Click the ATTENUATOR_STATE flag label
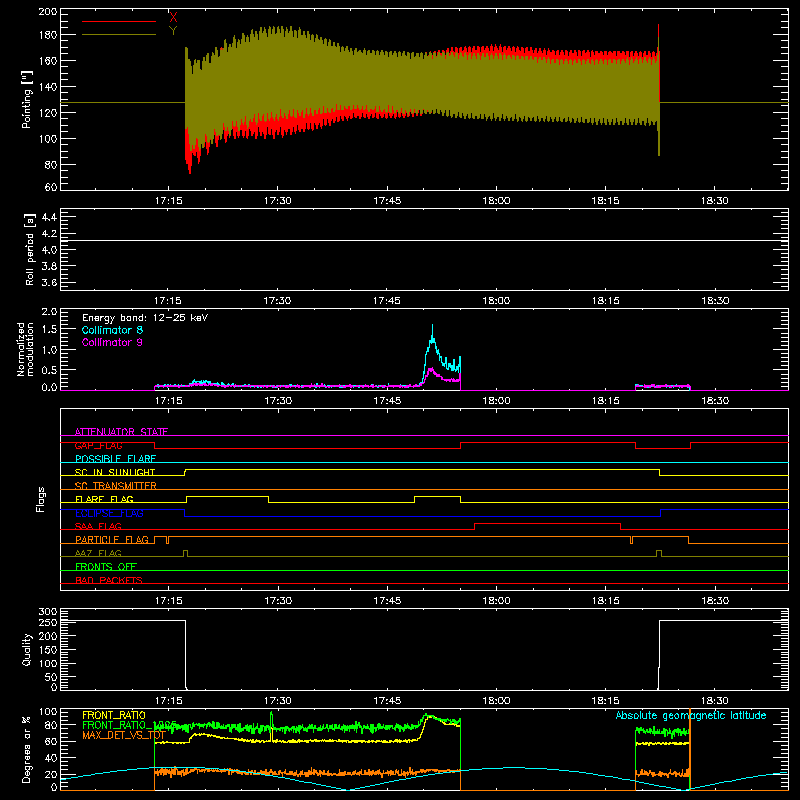800x800 pixels. coord(121,432)
